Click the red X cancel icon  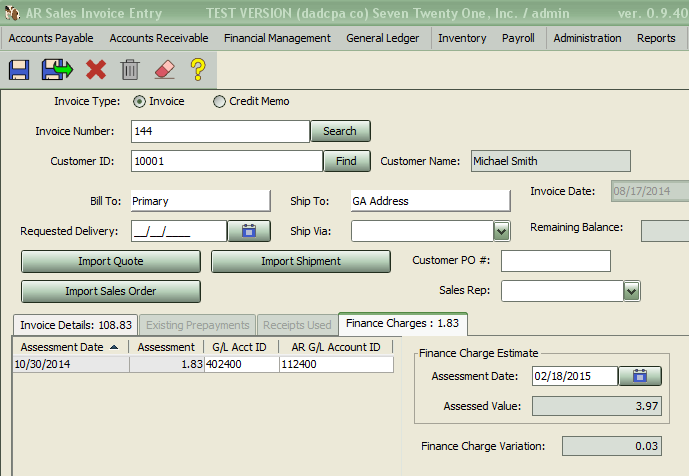[96, 69]
